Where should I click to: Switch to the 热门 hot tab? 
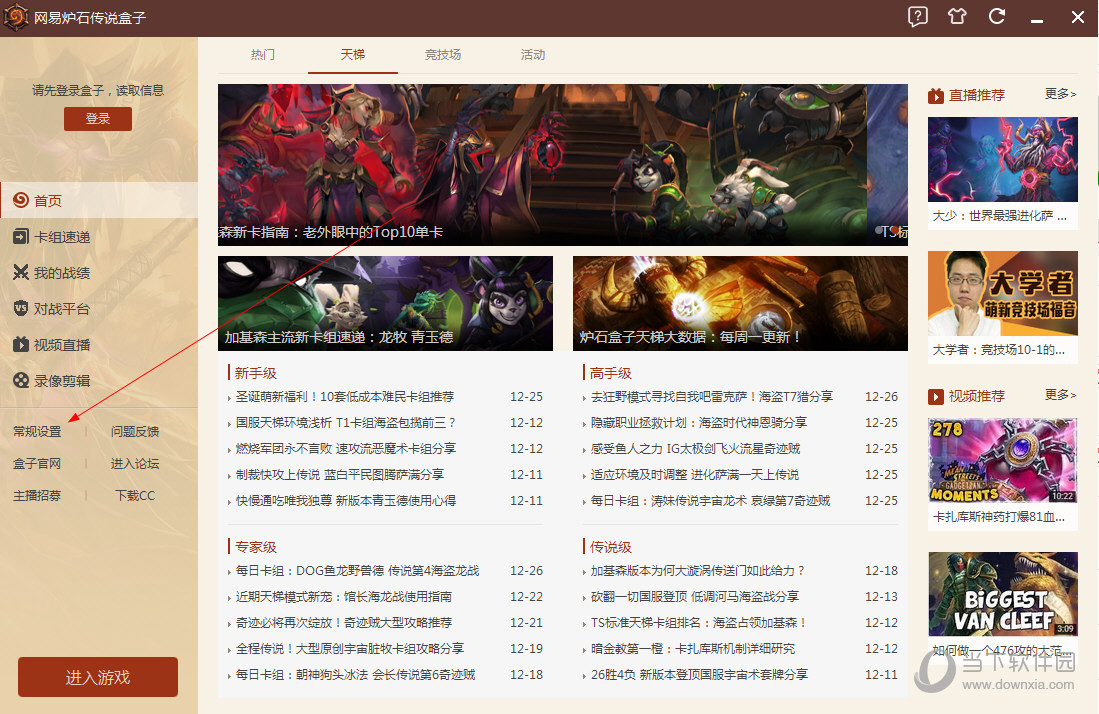263,55
